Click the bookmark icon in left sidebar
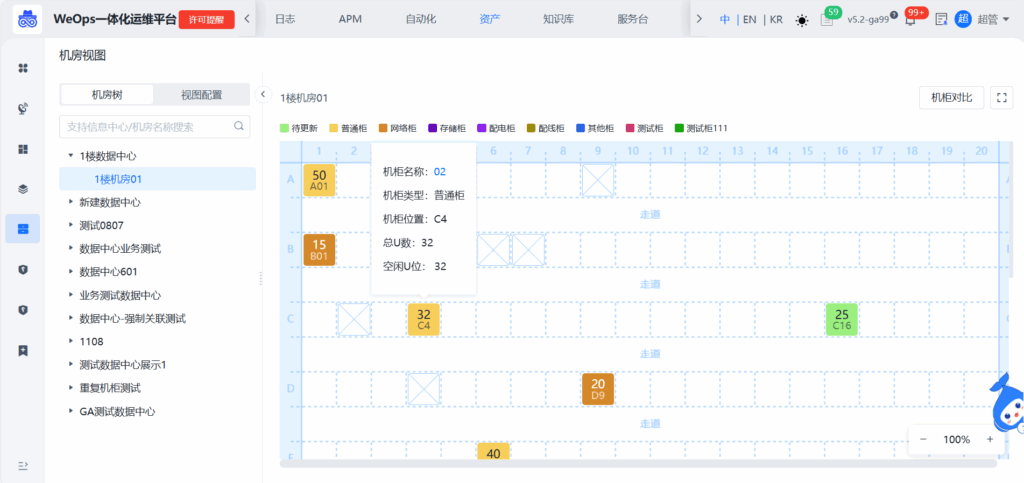This screenshot has height=483, width=1024. coord(22,351)
